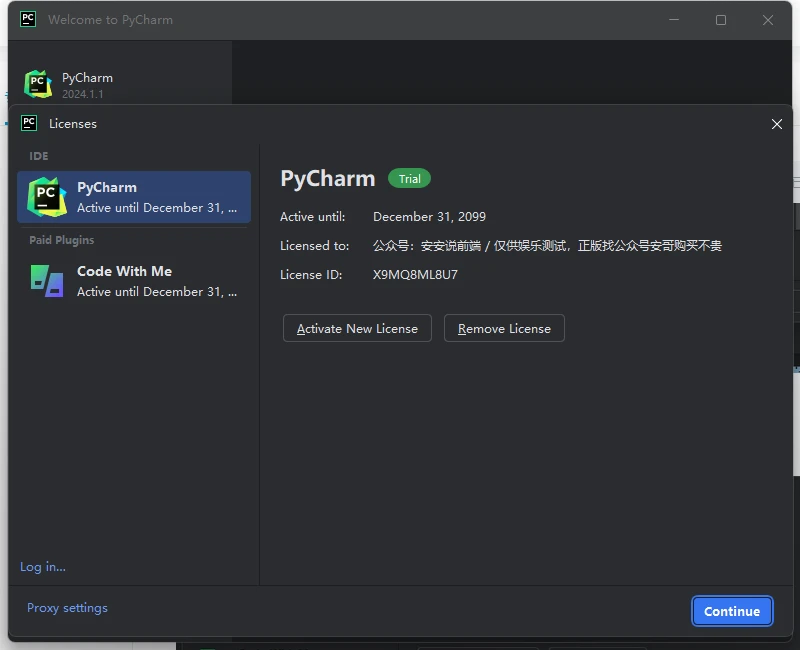Image resolution: width=800 pixels, height=650 pixels.
Task: Click the PyCharm icon in license list
Action: coord(47,197)
